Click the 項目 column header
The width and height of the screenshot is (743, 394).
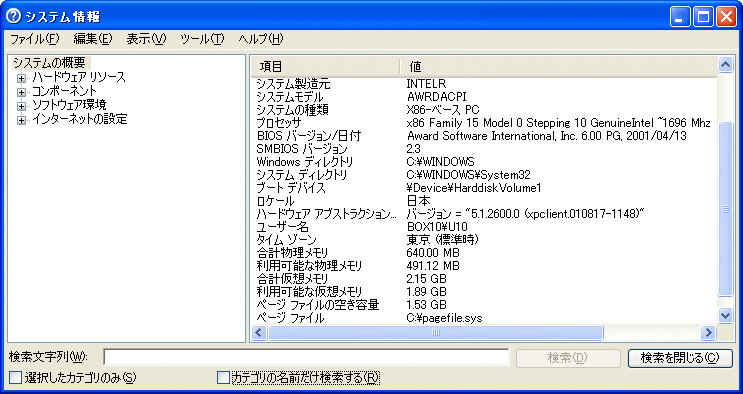coord(325,67)
